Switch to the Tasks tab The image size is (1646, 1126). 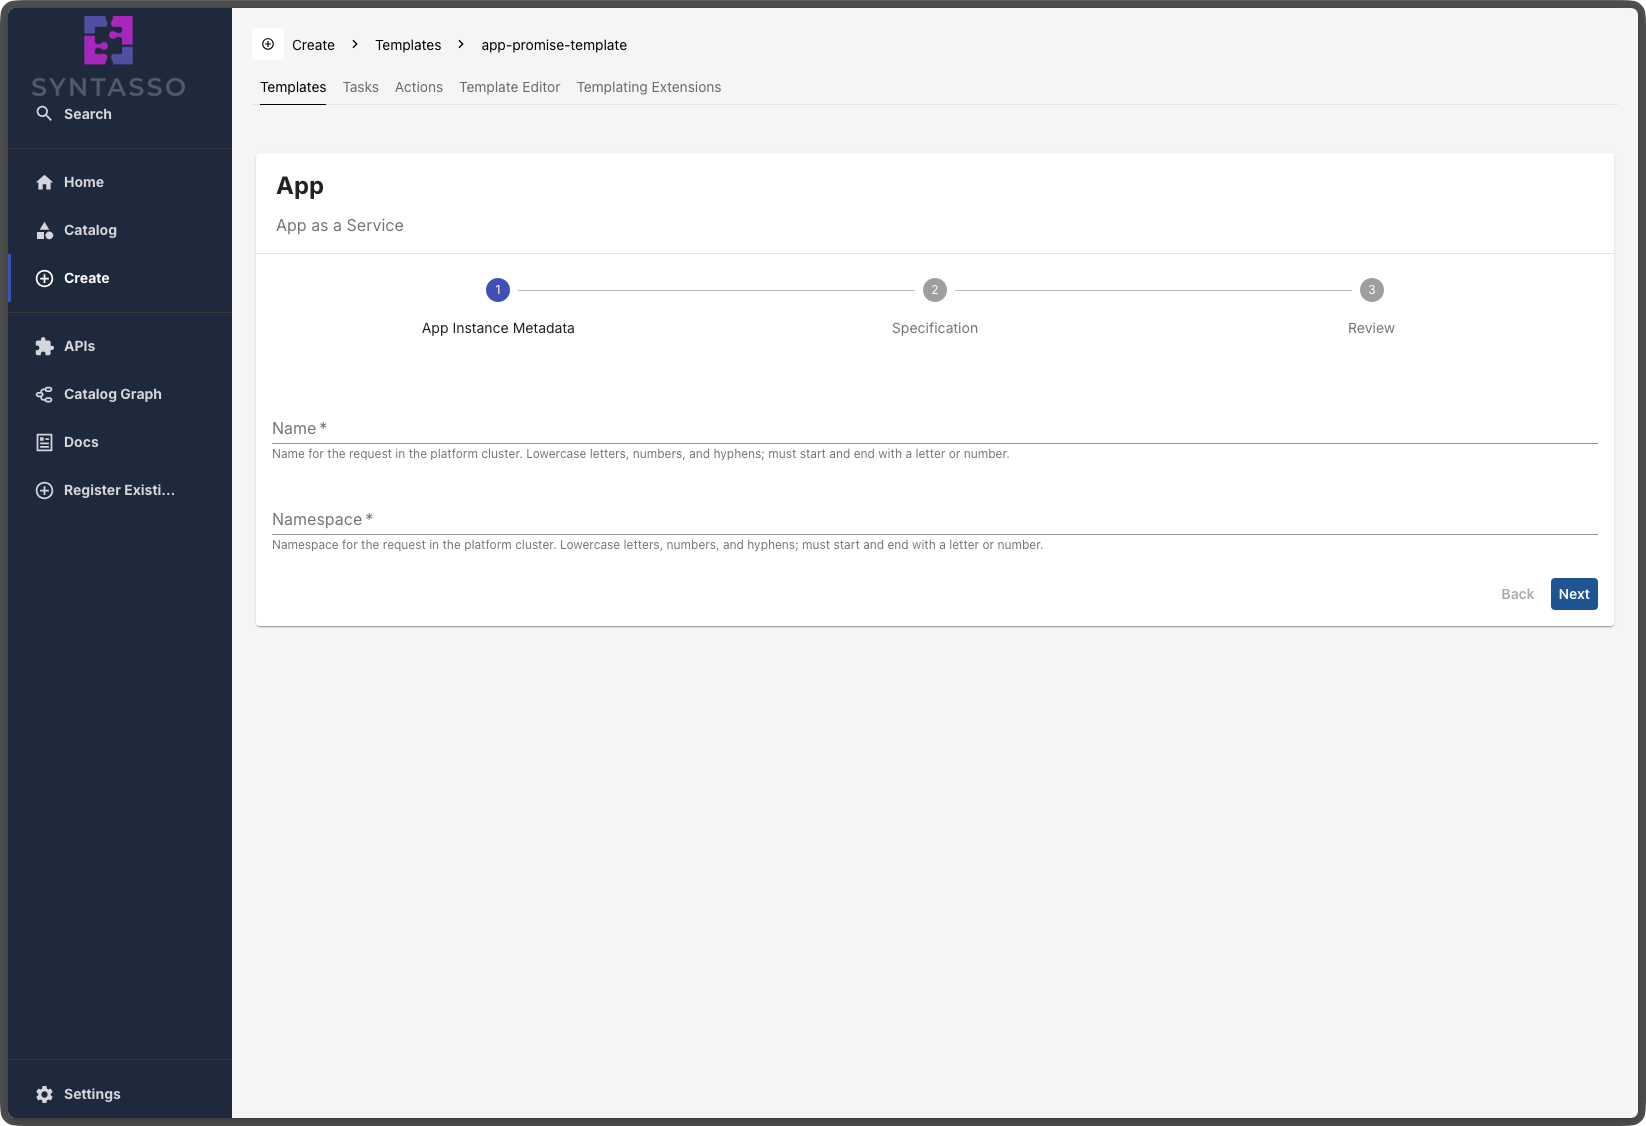coord(360,87)
